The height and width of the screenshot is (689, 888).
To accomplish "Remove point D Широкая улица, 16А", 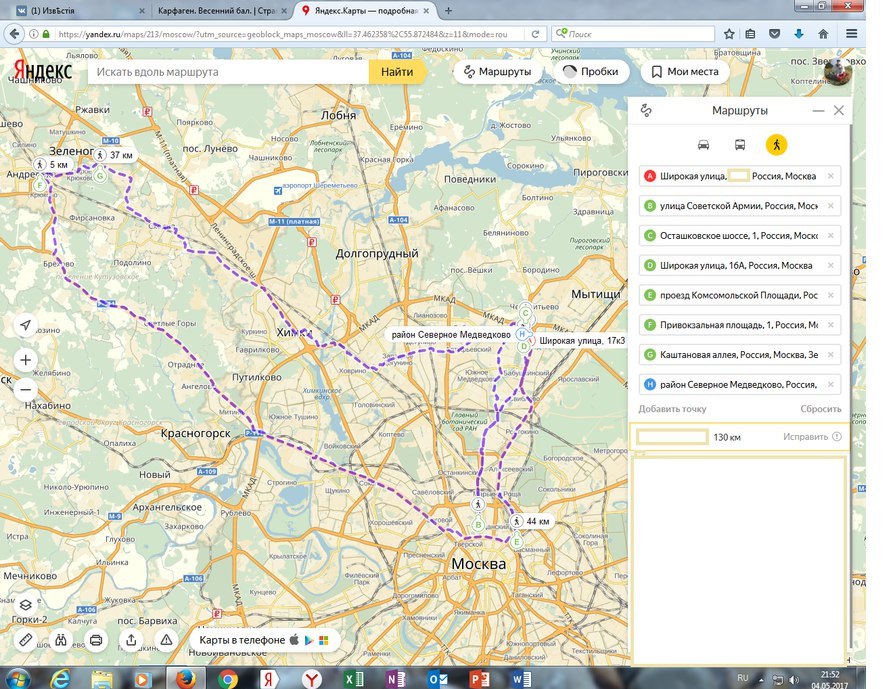I will [x=831, y=266].
